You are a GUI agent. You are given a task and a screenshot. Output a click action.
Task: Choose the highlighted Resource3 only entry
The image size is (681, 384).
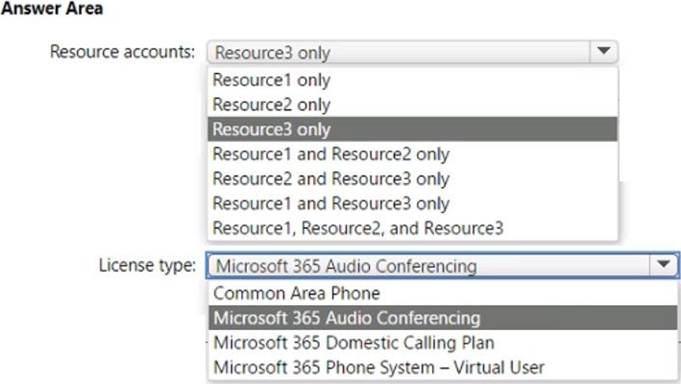pos(412,129)
